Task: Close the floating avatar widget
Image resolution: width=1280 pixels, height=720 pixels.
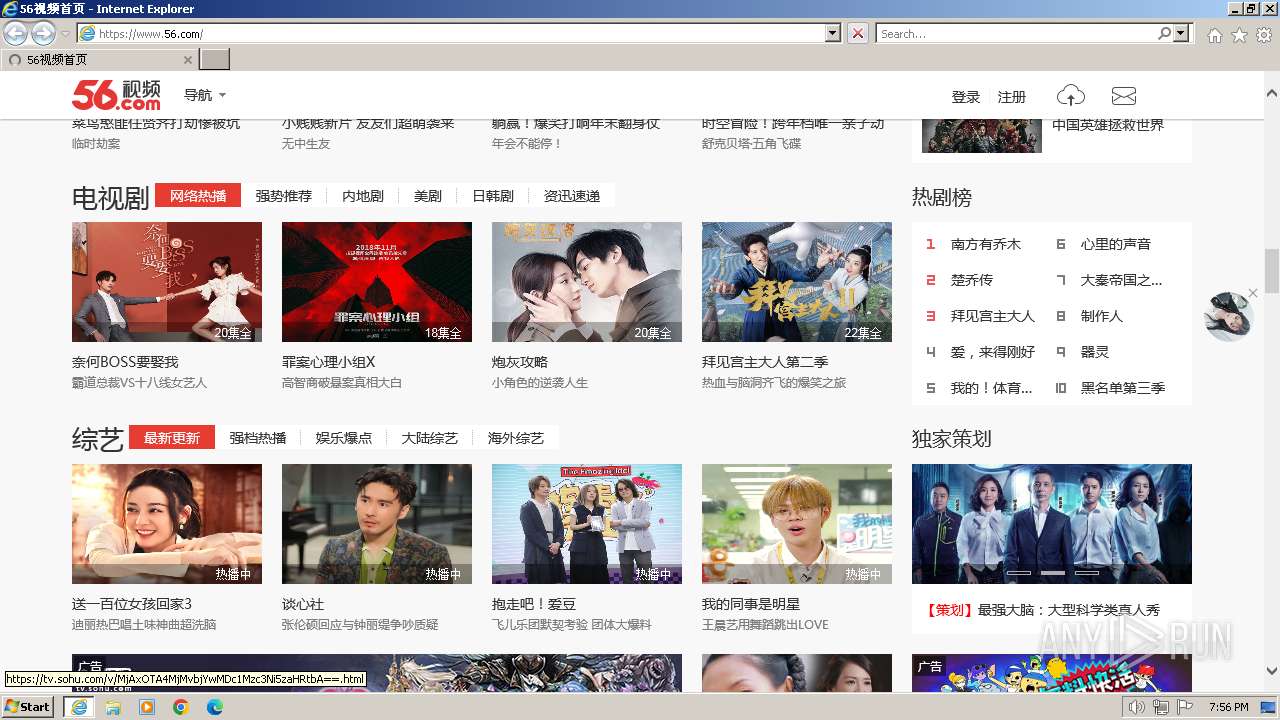Action: [x=1253, y=293]
